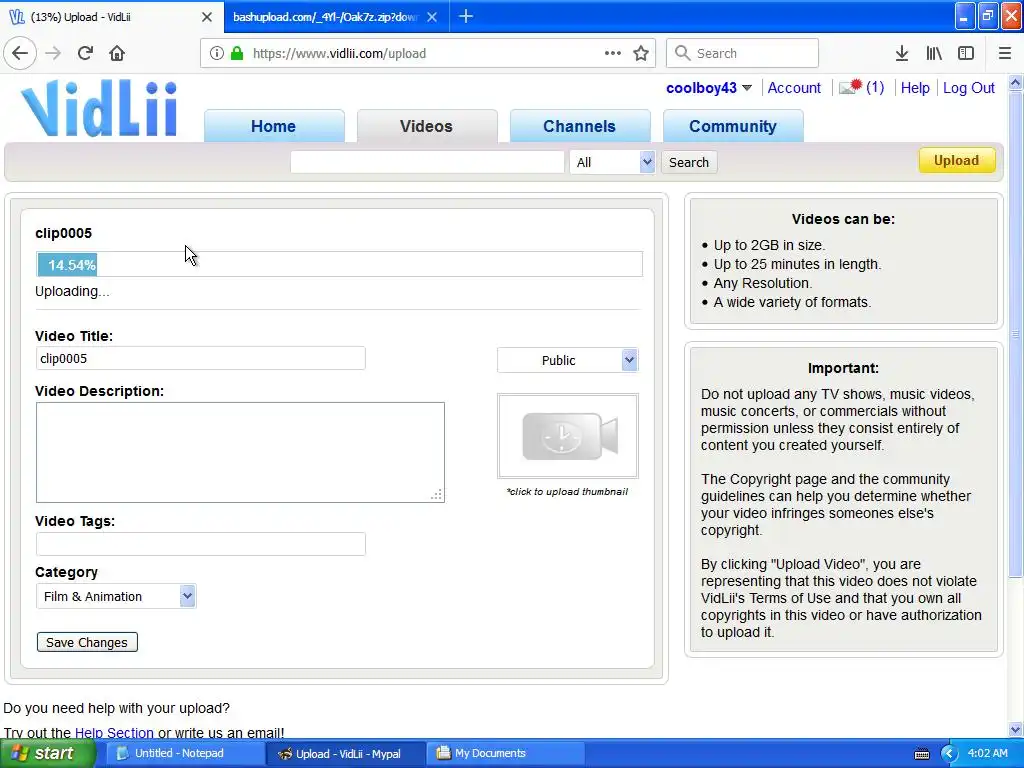Select Upload - VidLii - Mypal taskbar button
Image resolution: width=1024 pixels, height=768 pixels.
coord(345,753)
